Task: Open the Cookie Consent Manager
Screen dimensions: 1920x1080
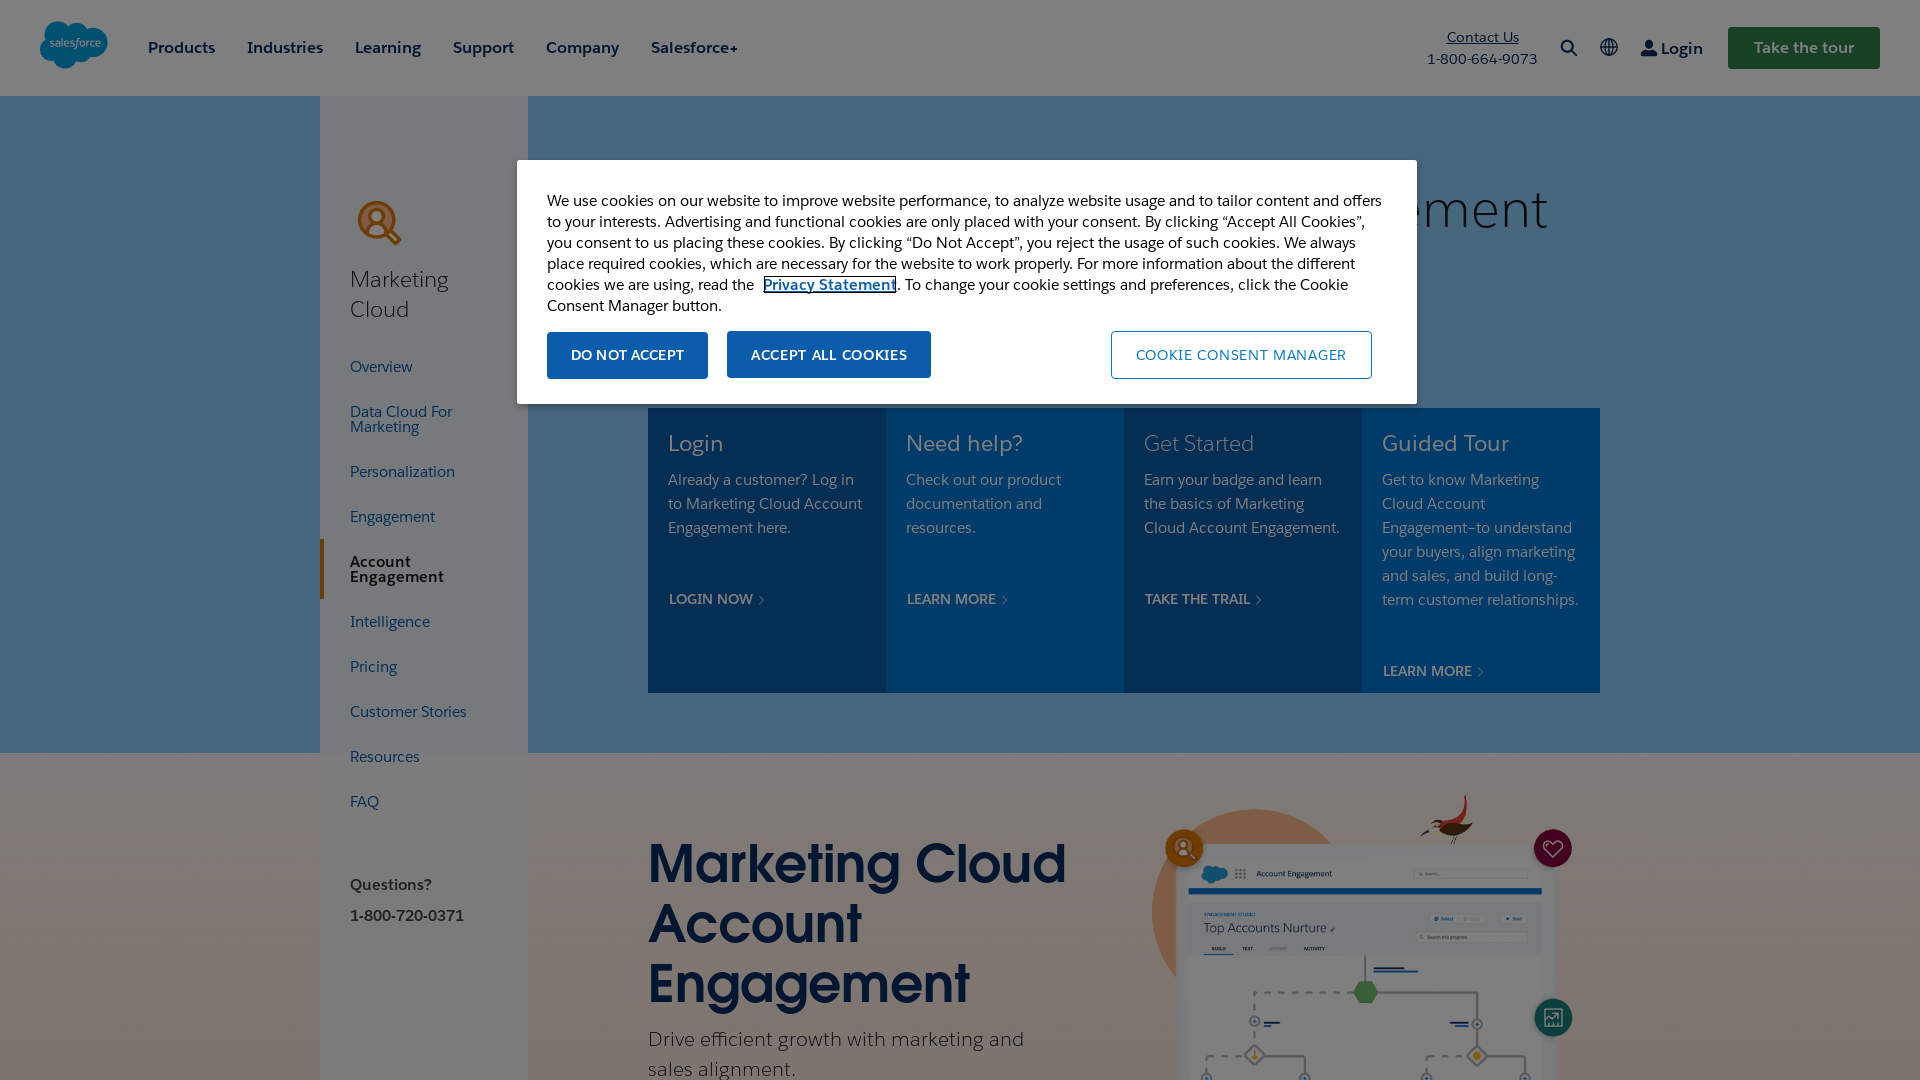Action: click(x=1241, y=354)
